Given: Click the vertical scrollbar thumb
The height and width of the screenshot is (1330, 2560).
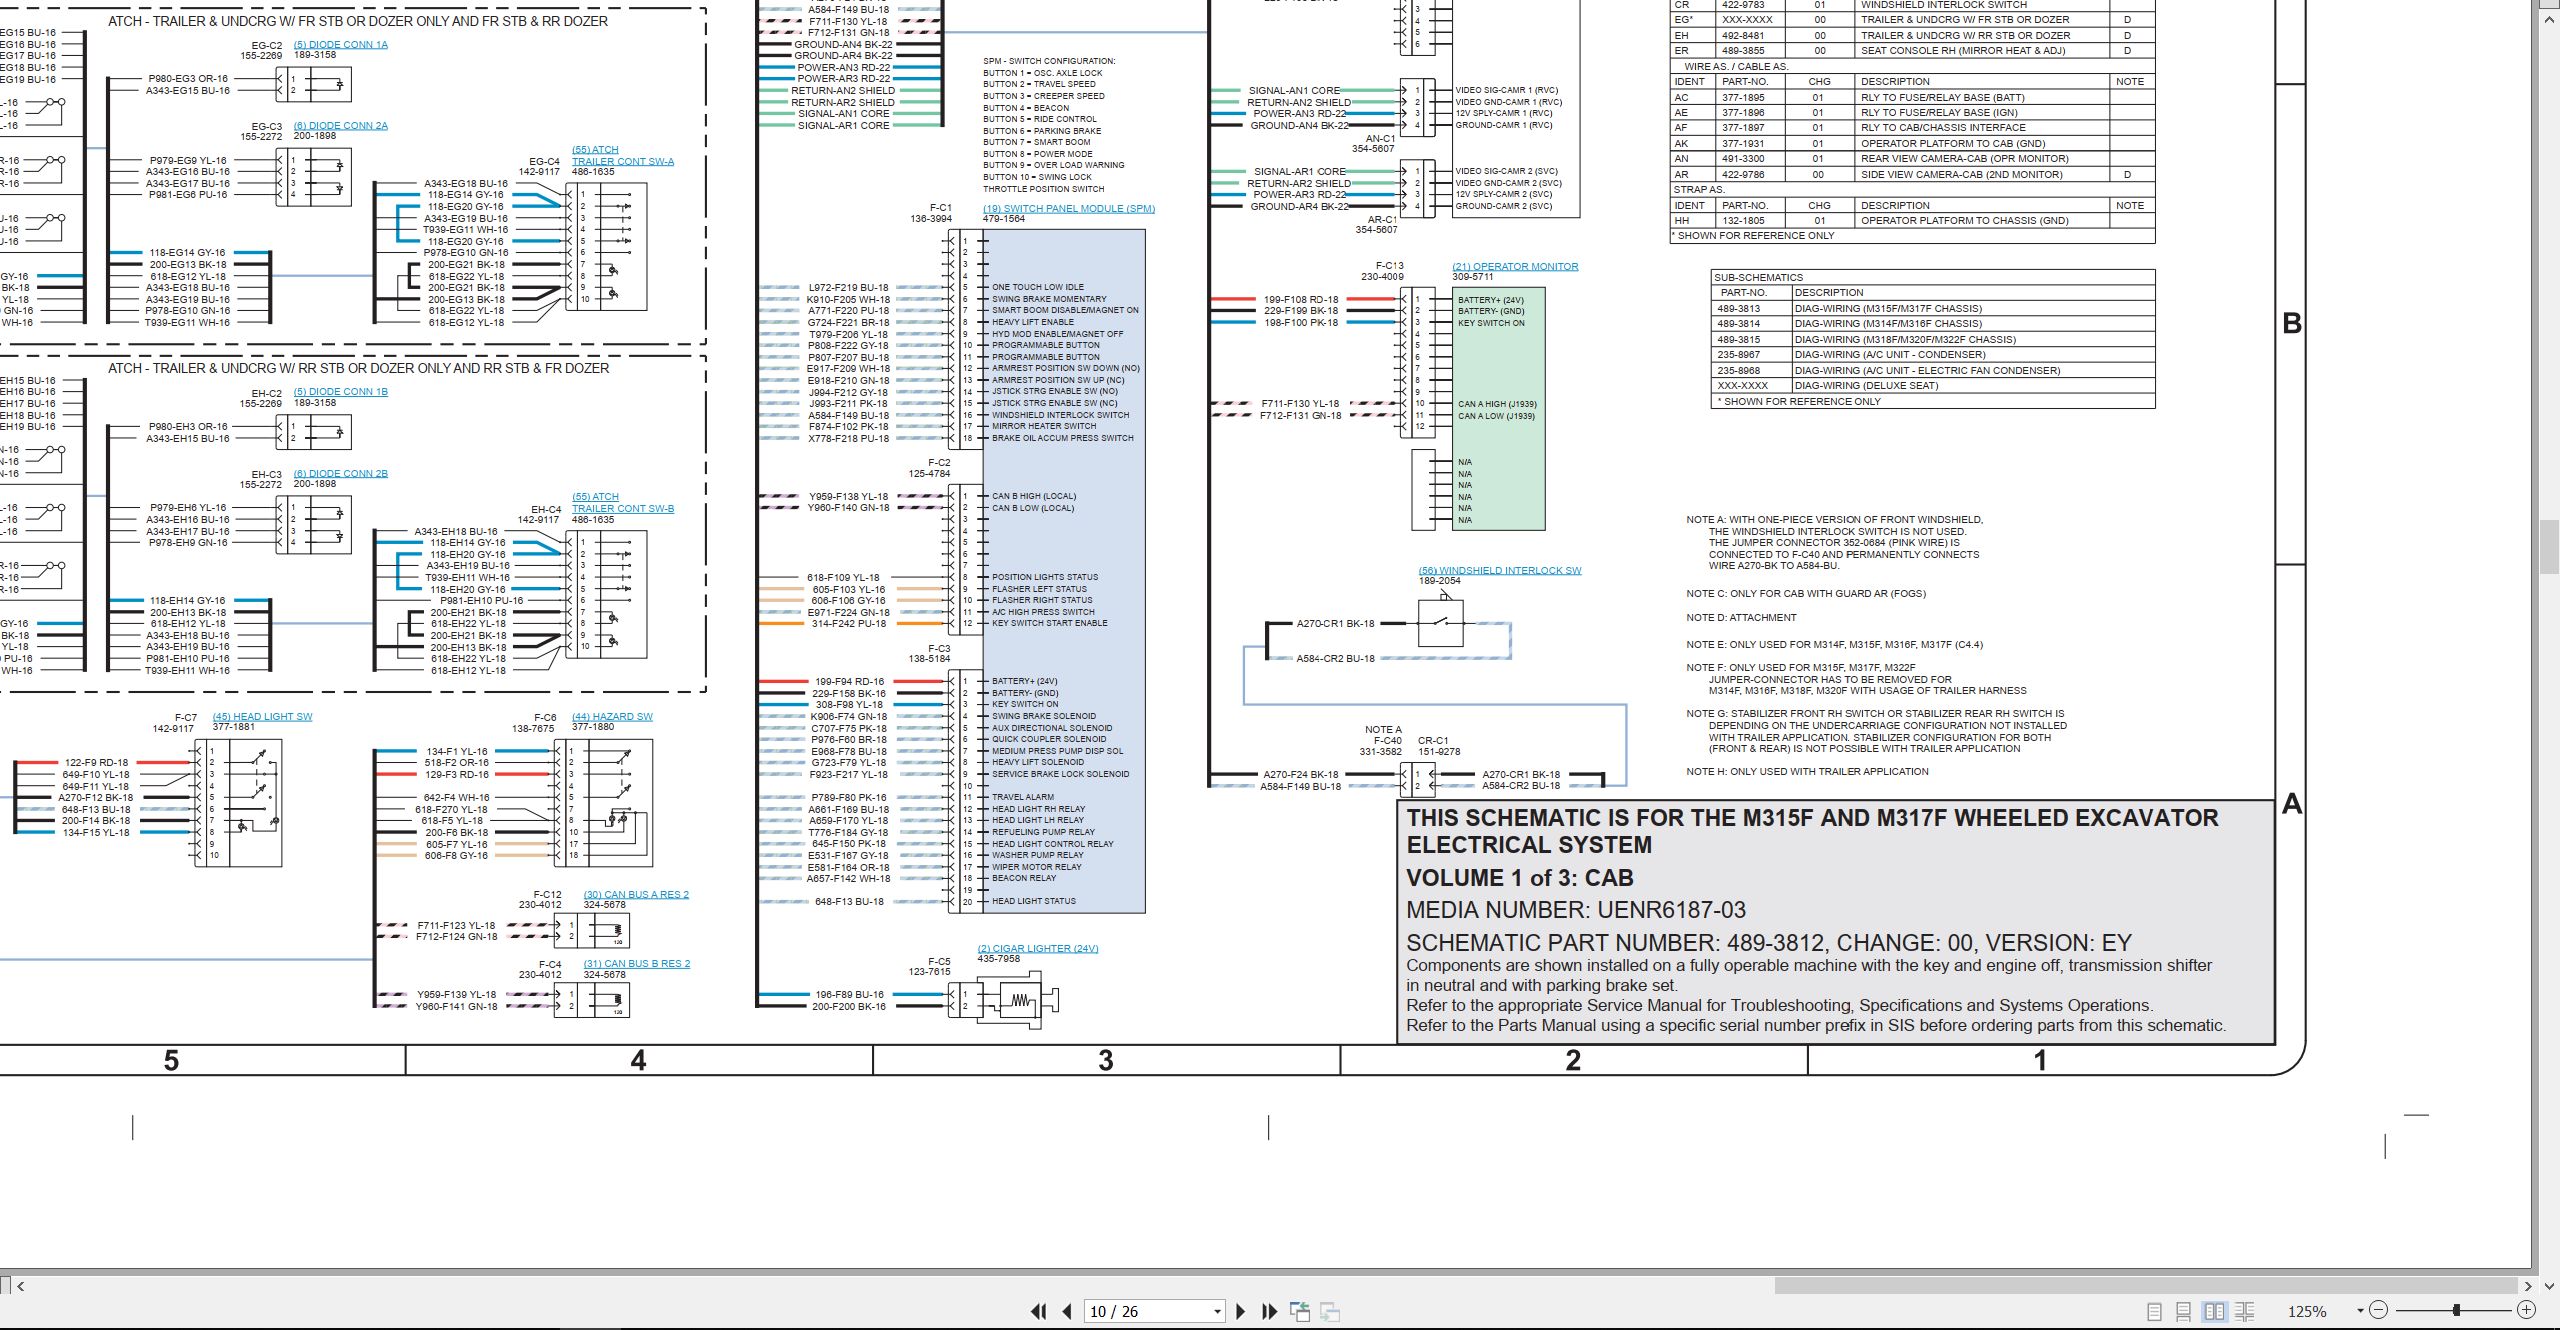Looking at the screenshot, I should 2551,547.
